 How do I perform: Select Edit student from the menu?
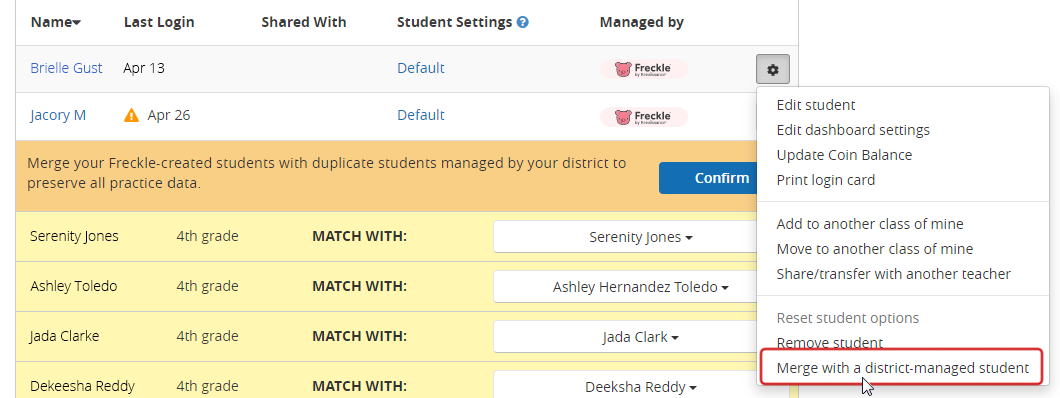pos(816,105)
